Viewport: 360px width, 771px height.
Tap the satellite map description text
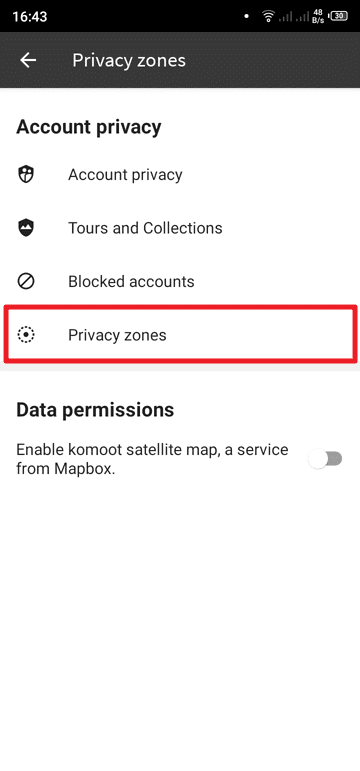(x=152, y=459)
